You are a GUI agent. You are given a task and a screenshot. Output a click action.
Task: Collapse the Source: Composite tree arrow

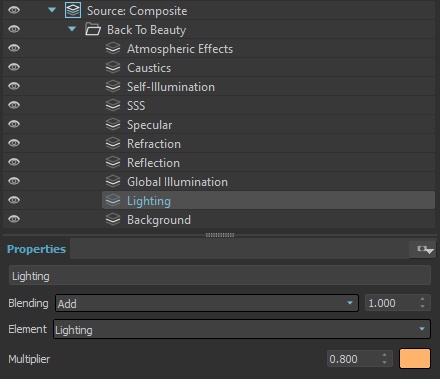(52, 10)
